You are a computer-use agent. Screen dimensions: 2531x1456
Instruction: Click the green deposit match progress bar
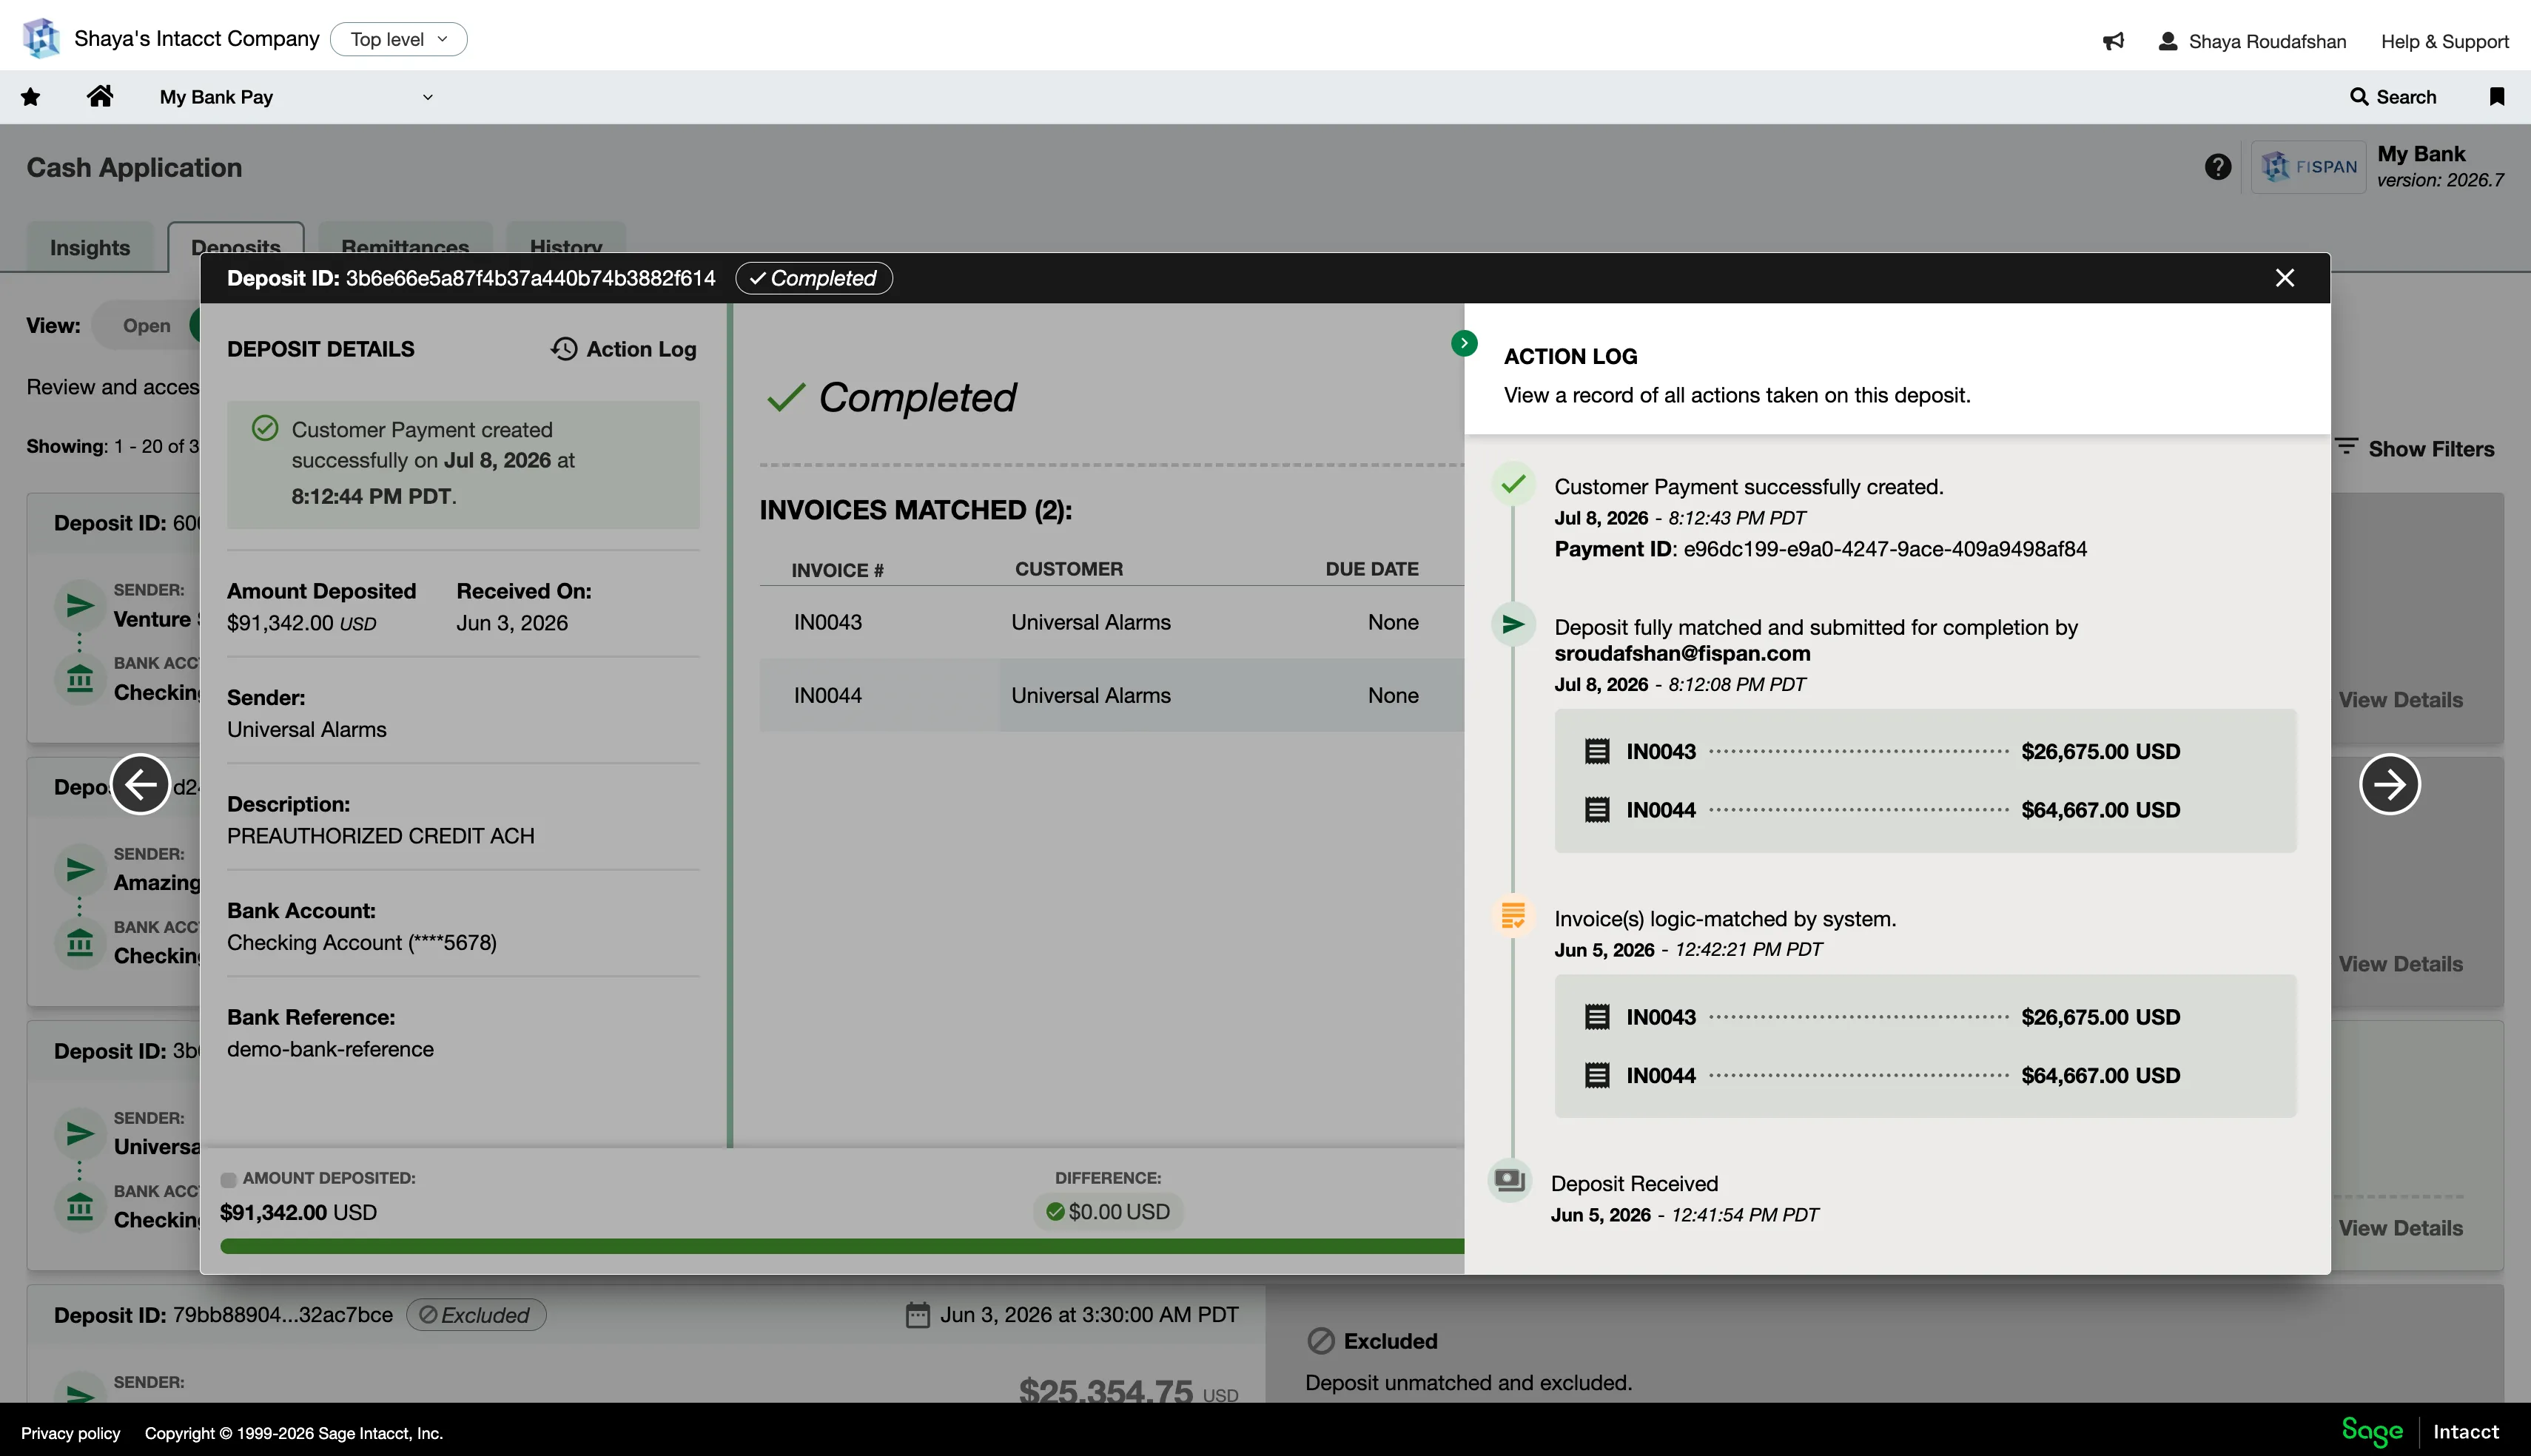click(842, 1246)
